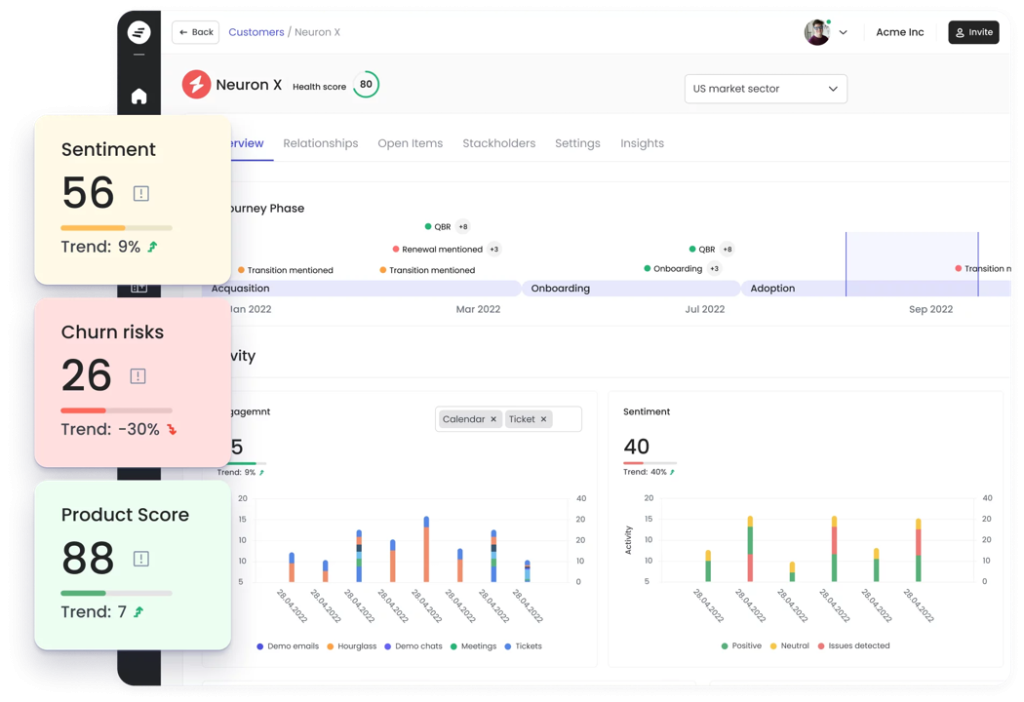Click the Back button
Image resolution: width=1024 pixels, height=702 pixels.
pos(195,32)
